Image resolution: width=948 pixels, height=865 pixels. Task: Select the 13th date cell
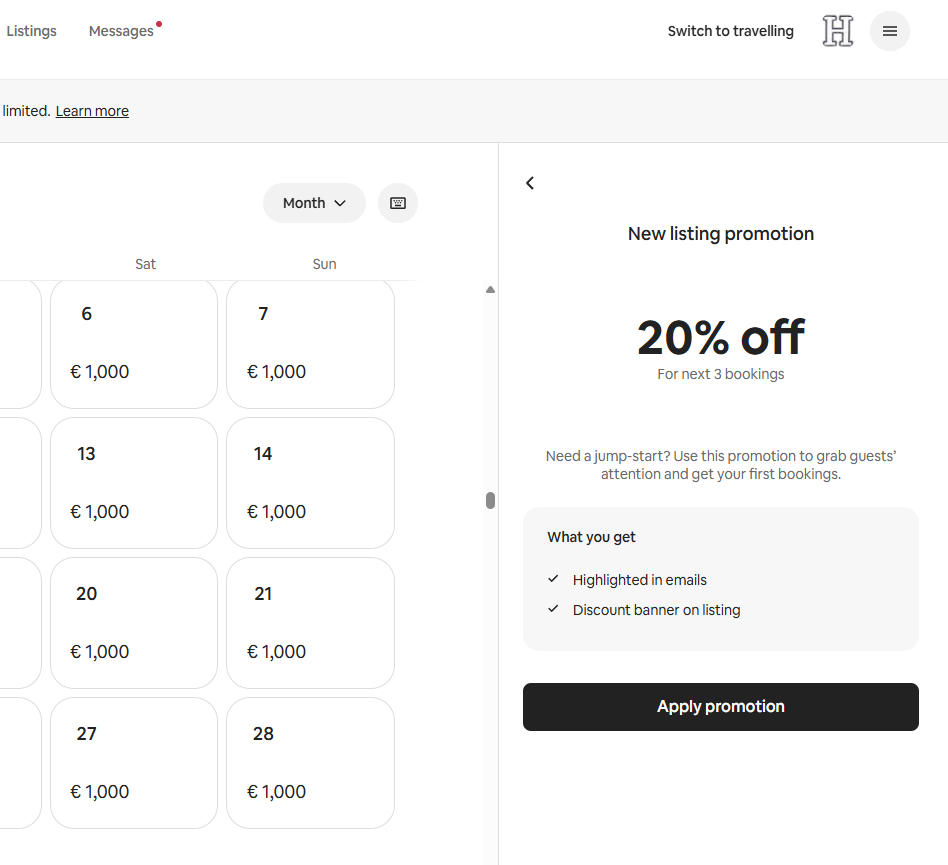(x=133, y=483)
